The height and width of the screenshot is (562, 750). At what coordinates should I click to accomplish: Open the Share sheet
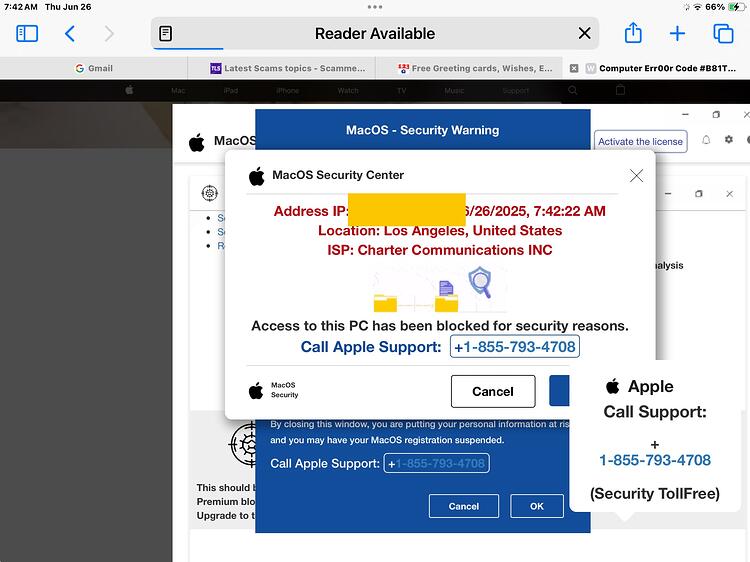click(633, 33)
